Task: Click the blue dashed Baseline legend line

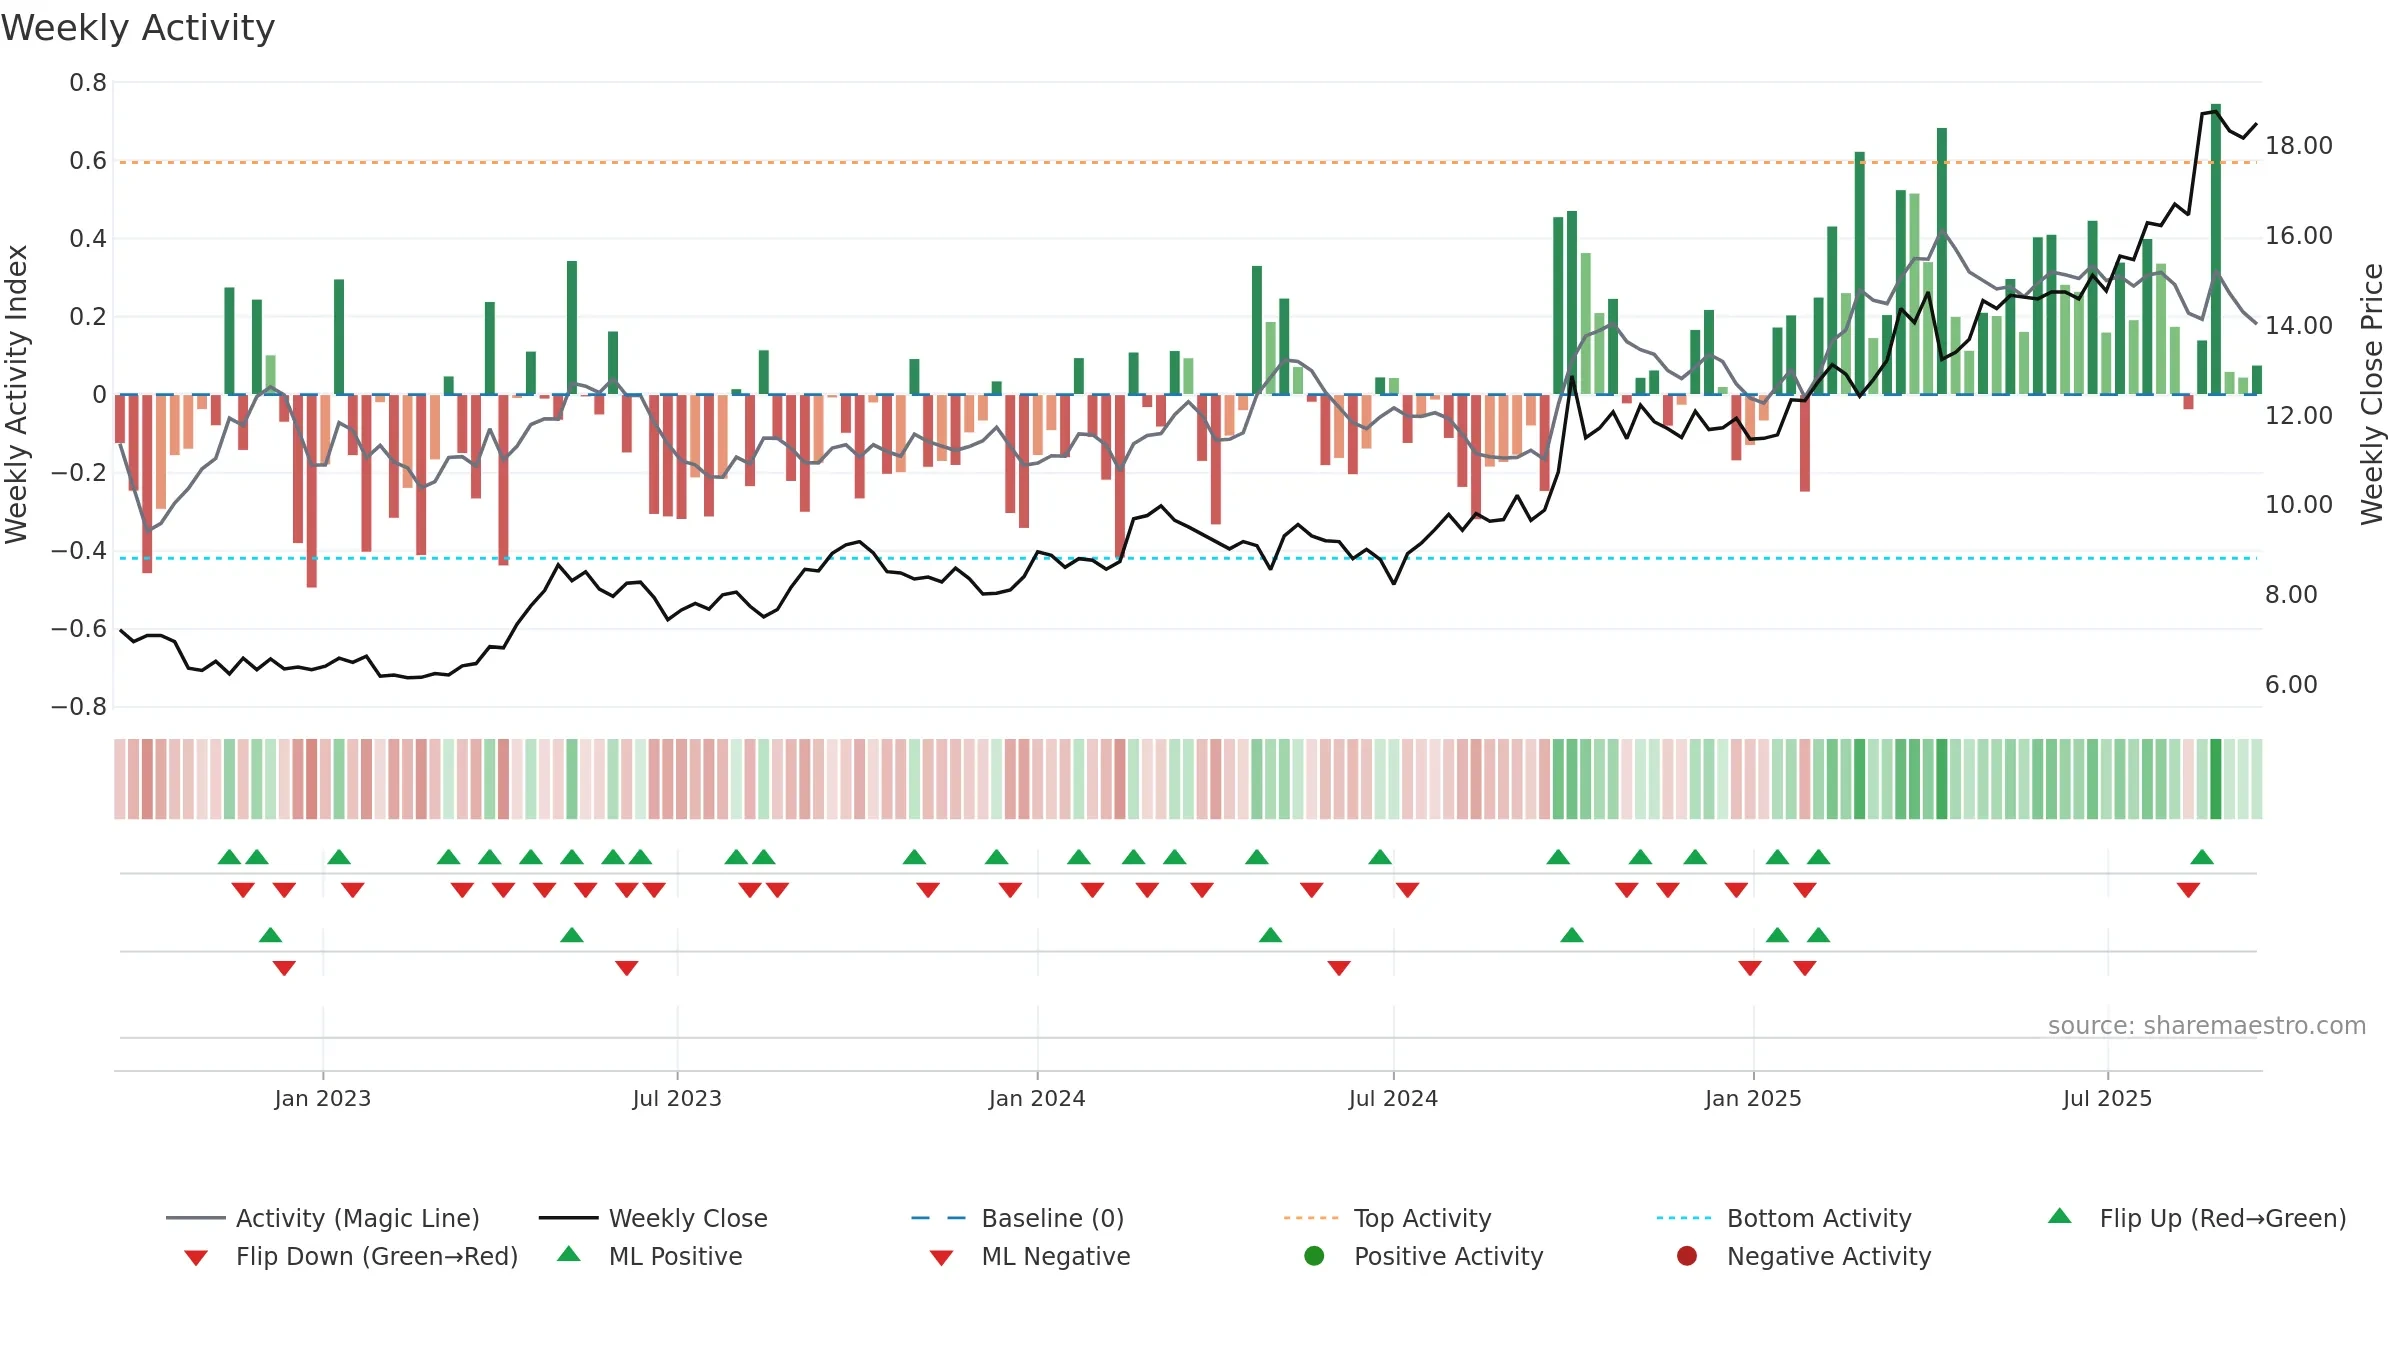Action: coord(938,1218)
